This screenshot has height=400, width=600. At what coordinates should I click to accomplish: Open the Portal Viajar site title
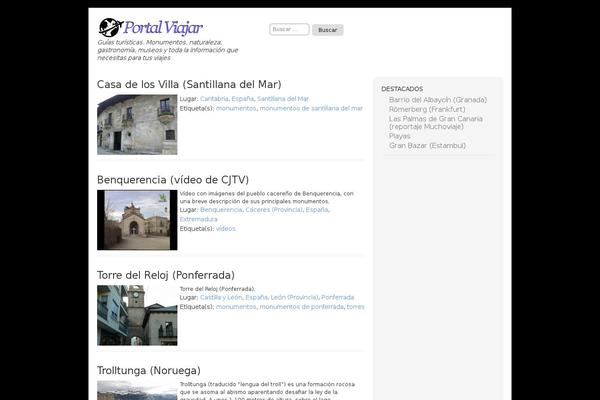[163, 28]
